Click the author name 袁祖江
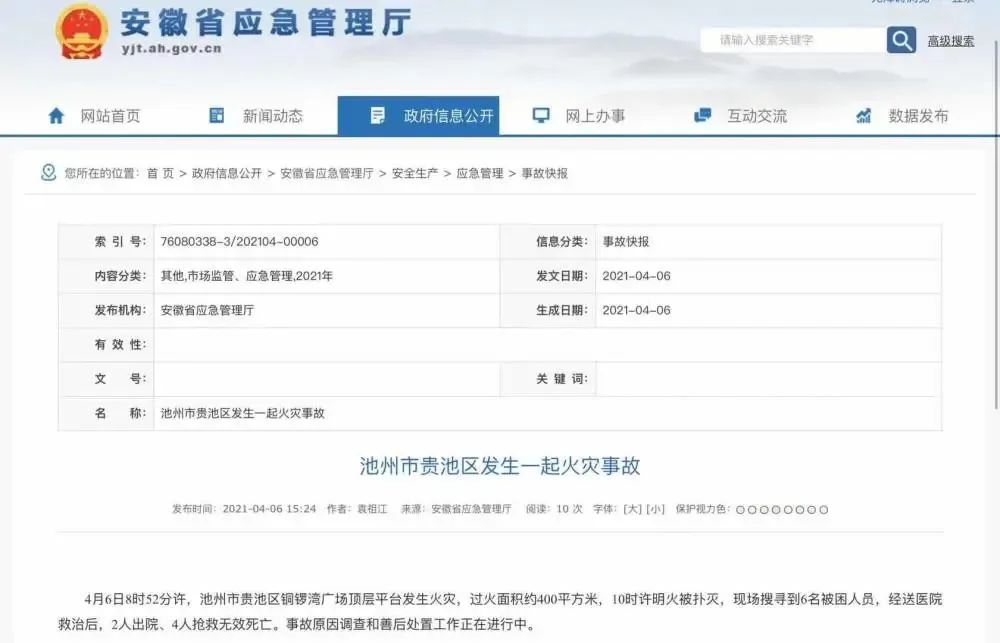Image resolution: width=1000 pixels, height=643 pixels. pos(372,509)
